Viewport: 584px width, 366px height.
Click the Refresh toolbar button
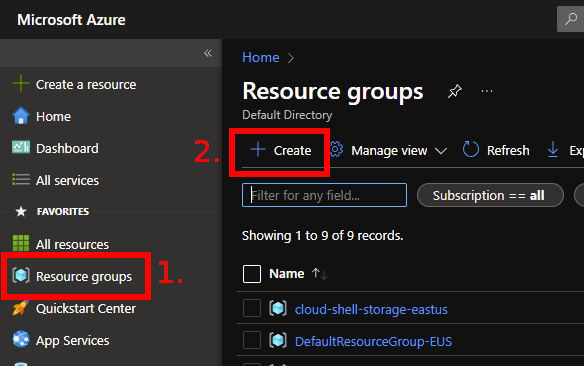(x=496, y=150)
